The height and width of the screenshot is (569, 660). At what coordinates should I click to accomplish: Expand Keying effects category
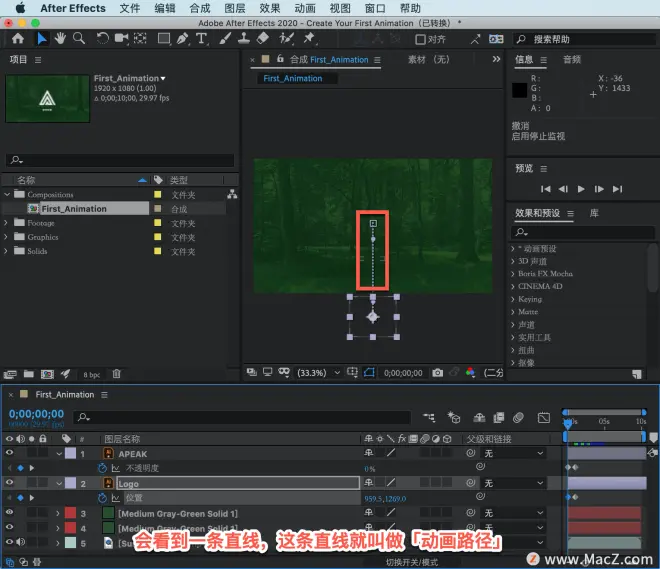(513, 299)
